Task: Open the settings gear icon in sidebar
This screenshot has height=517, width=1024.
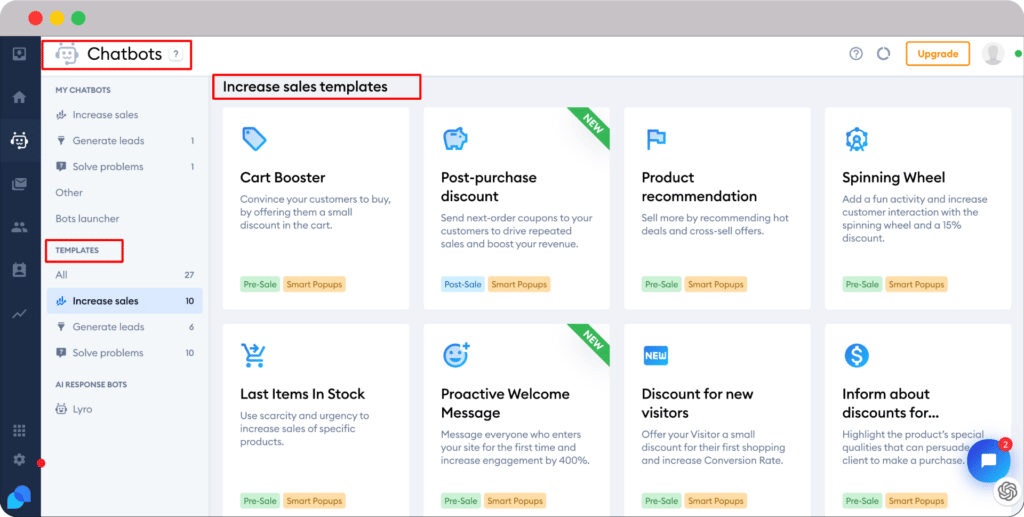Action: point(19,460)
